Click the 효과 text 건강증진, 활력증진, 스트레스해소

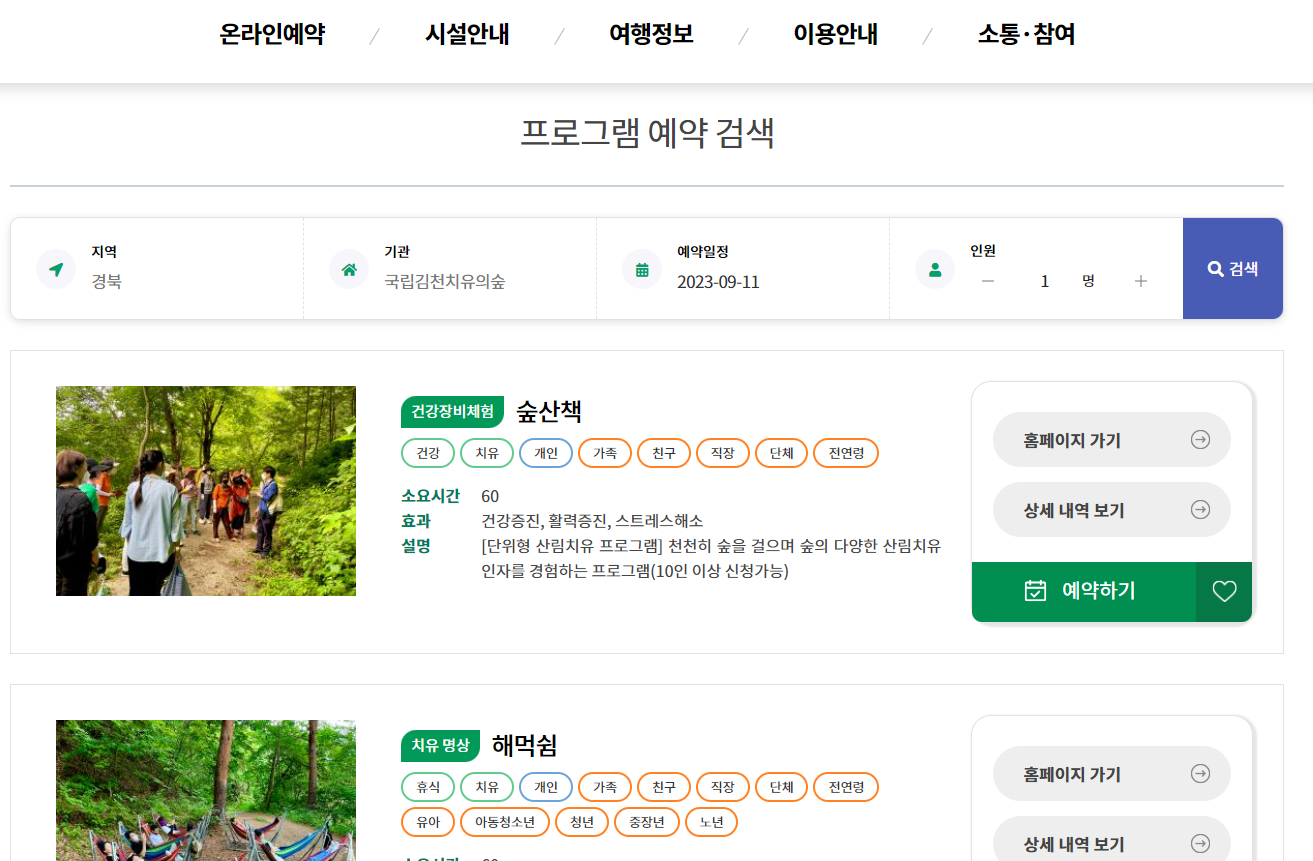(x=592, y=521)
